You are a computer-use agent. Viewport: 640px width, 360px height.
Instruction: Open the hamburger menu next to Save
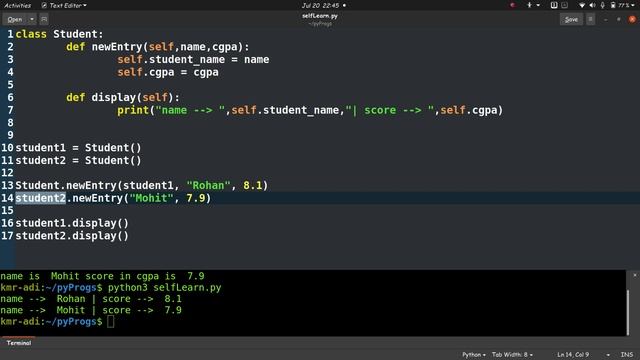590,19
